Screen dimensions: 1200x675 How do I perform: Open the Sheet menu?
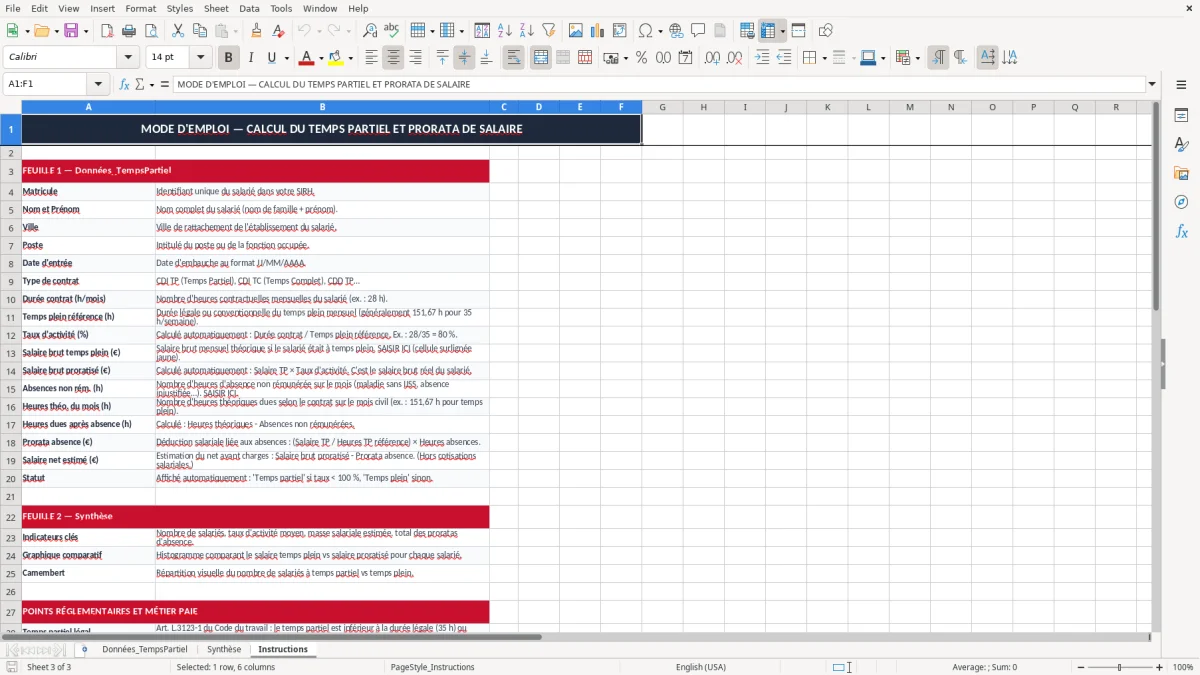coord(216,8)
